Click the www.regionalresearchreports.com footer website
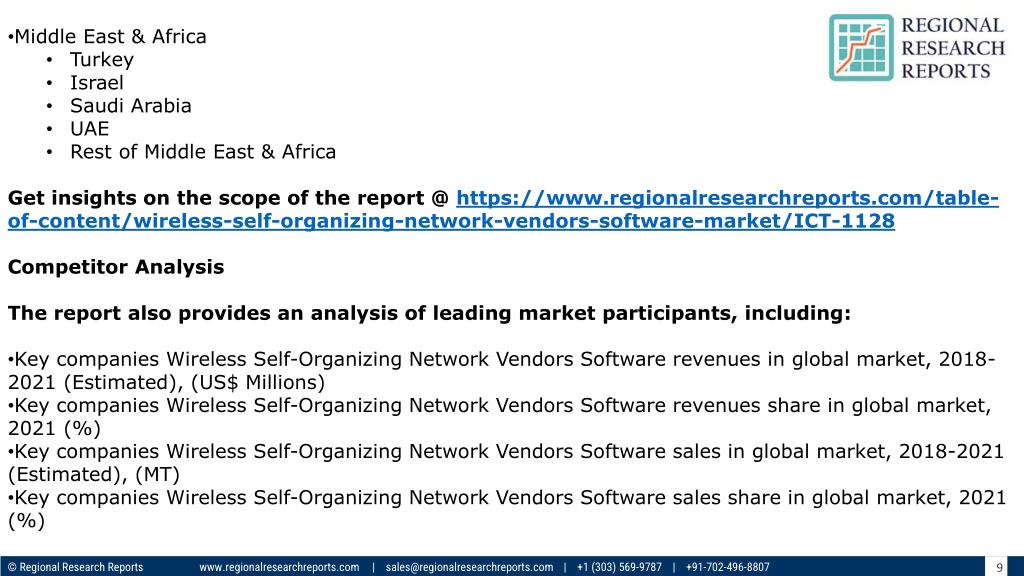 pos(279,567)
